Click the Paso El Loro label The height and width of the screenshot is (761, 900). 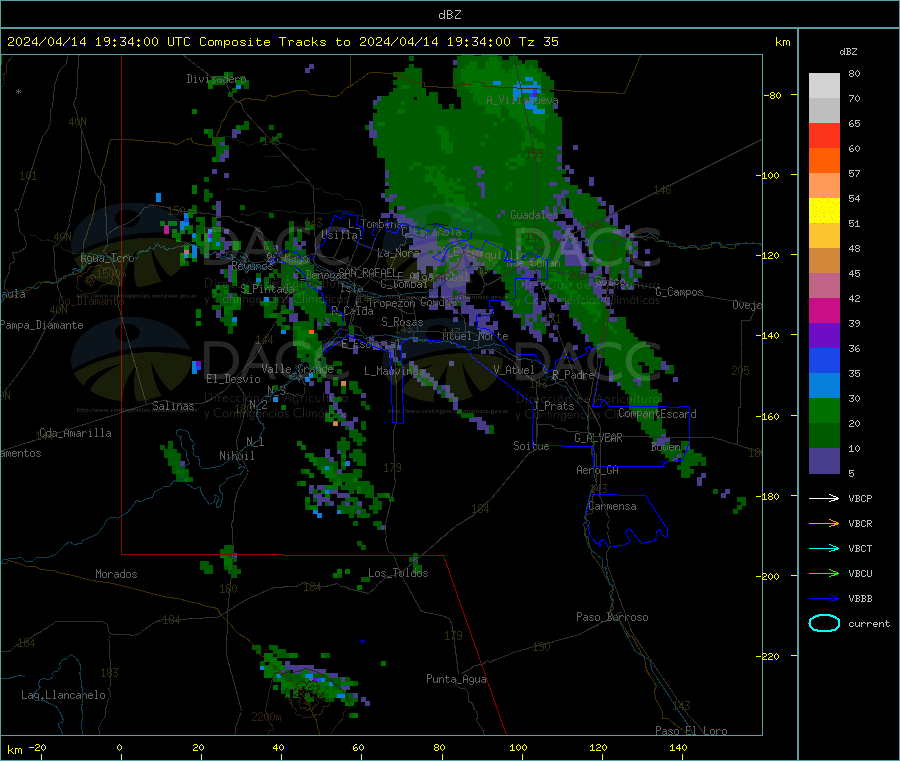[x=691, y=731]
